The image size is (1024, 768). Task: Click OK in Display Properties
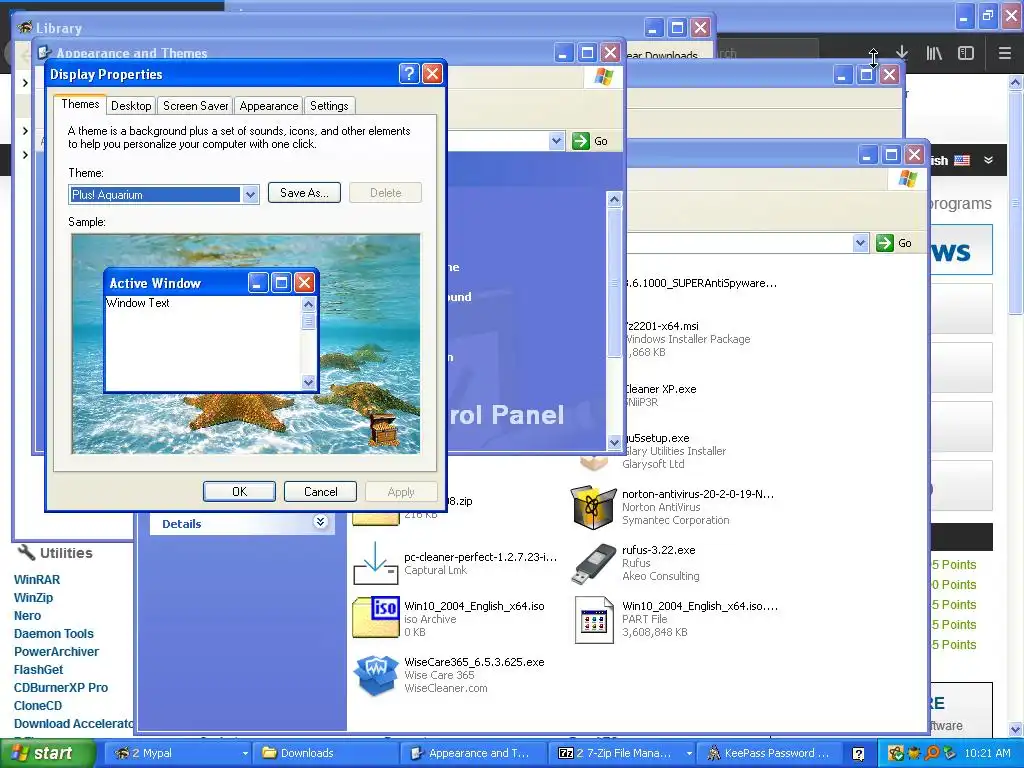tap(239, 492)
